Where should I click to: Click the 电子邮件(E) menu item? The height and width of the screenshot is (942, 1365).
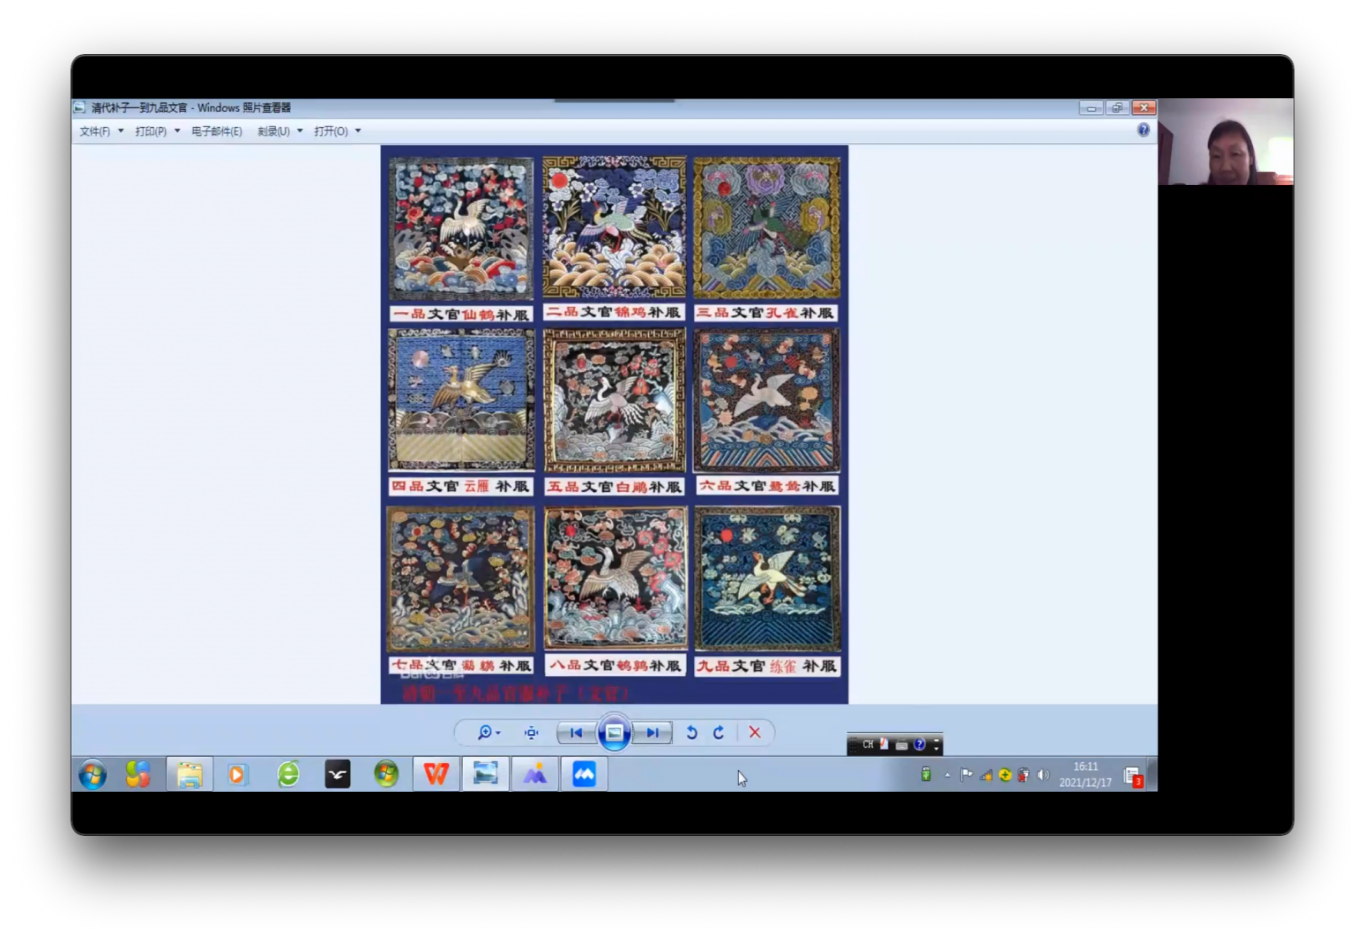pos(217,131)
